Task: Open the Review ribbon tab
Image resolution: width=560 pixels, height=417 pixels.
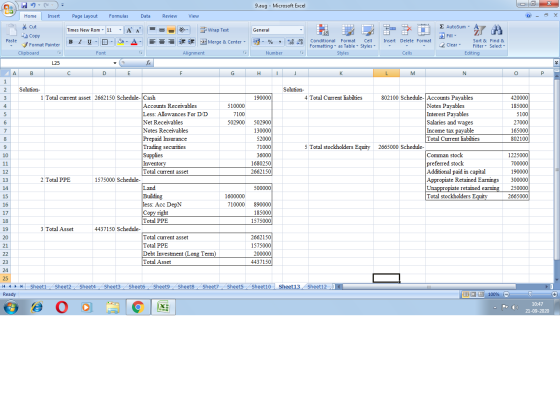Action: (169, 16)
